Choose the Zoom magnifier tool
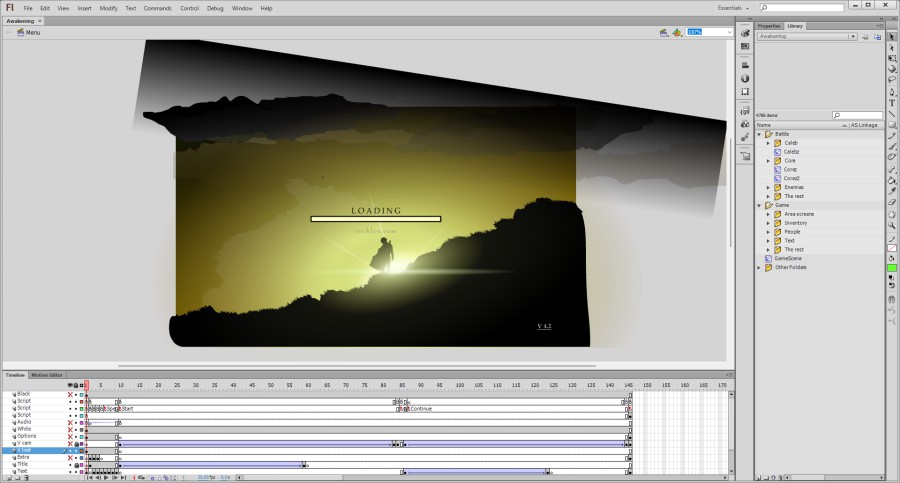This screenshot has height=483, width=900. click(892, 225)
